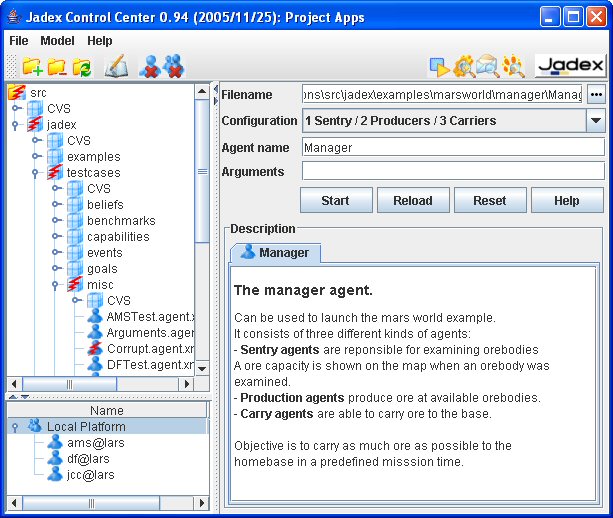Click the Reload button
The width and height of the screenshot is (613, 518).
click(x=413, y=201)
